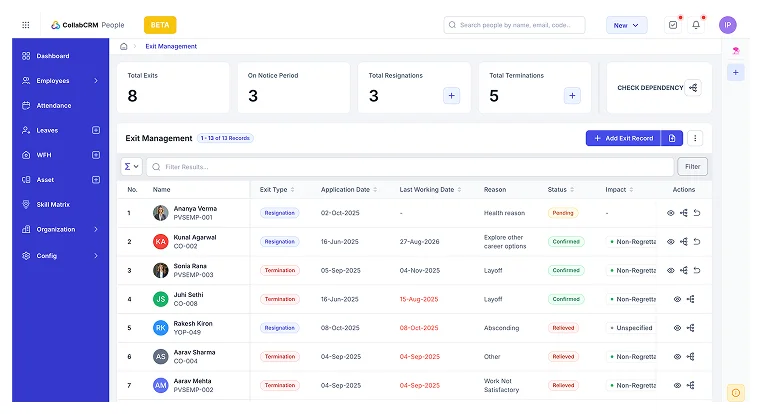Image resolution: width=762 pixels, height=414 pixels.
Task: Open dependency tree icon for Kunal Agarwal
Action: click(684, 241)
